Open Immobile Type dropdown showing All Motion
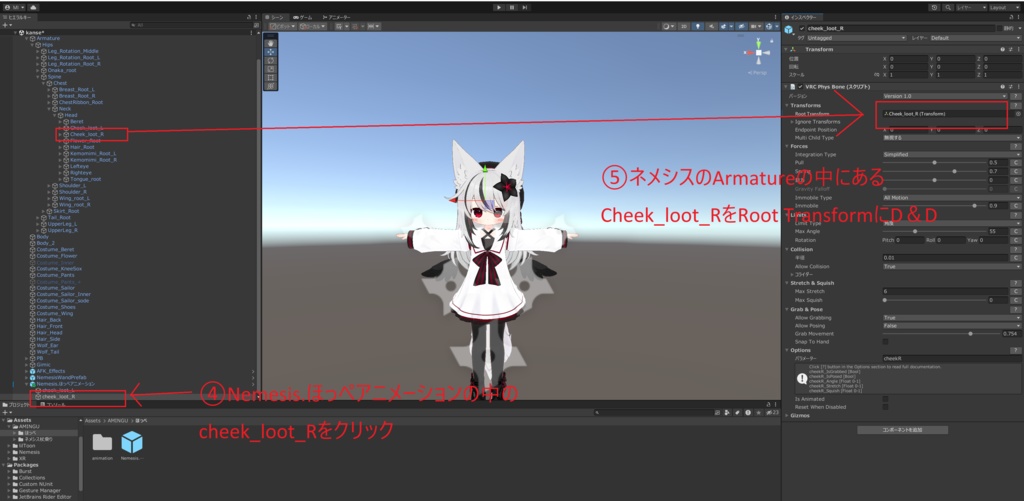The image size is (1024, 501). tap(952, 197)
